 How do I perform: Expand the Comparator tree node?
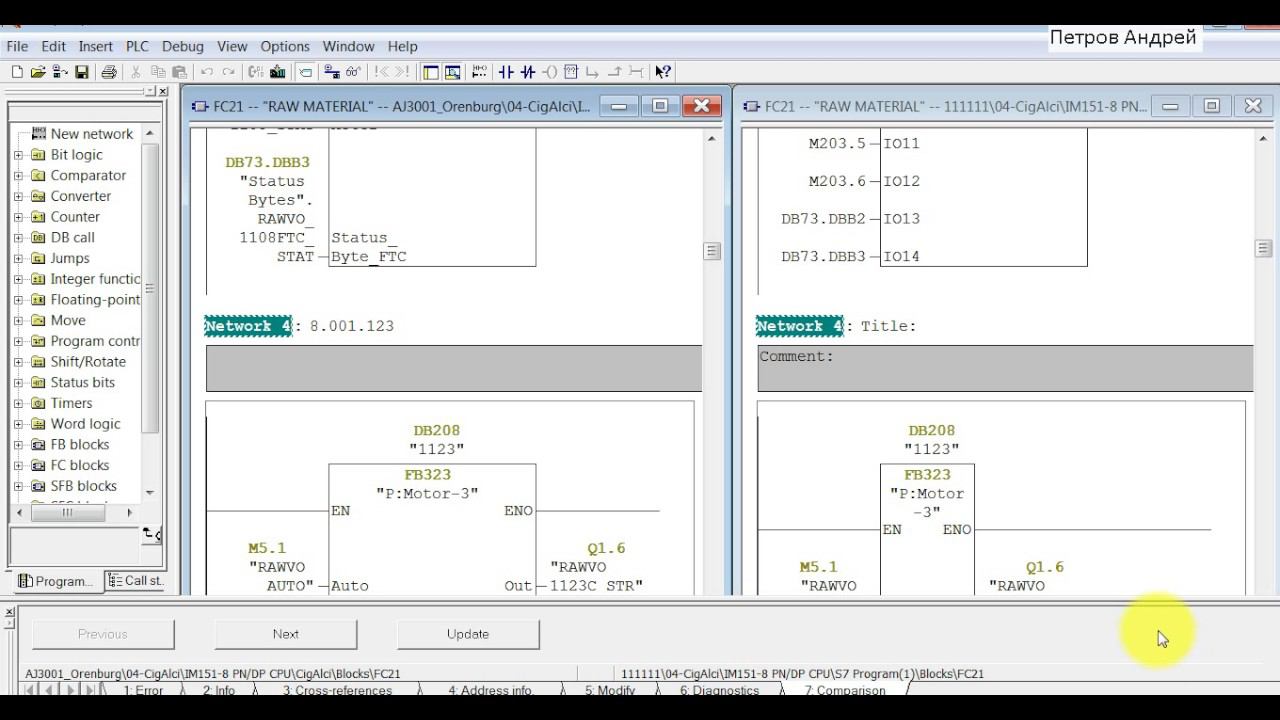pyautogui.click(x=18, y=176)
